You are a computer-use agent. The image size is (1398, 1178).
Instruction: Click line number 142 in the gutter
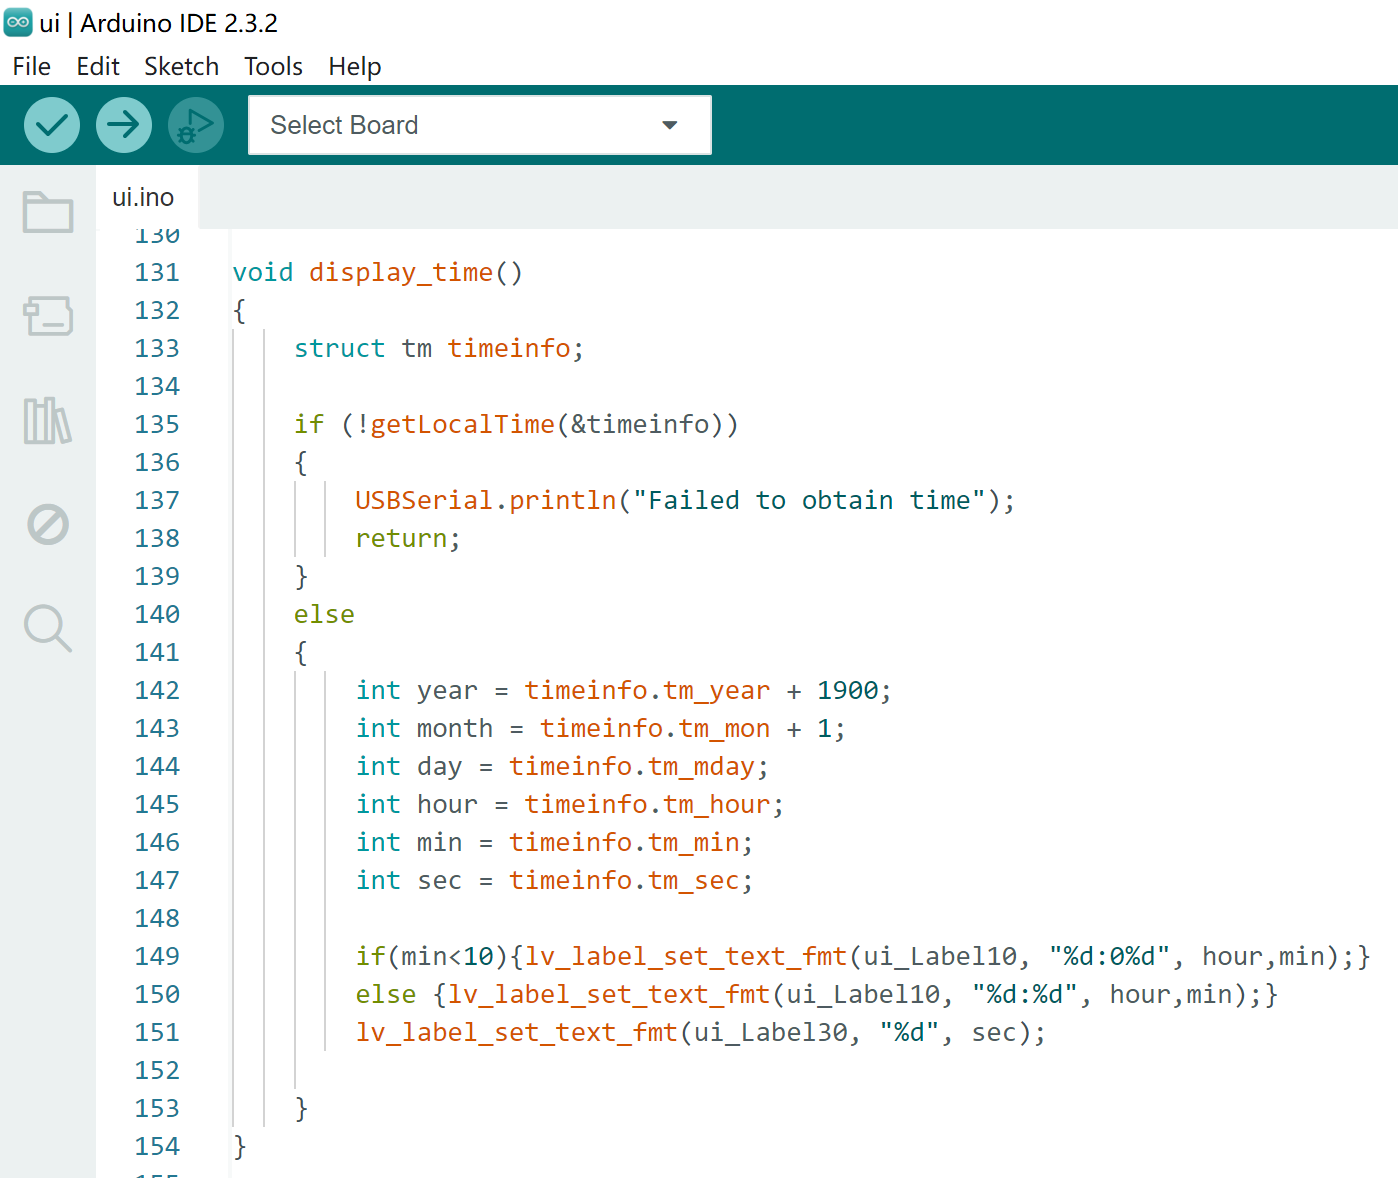point(157,690)
